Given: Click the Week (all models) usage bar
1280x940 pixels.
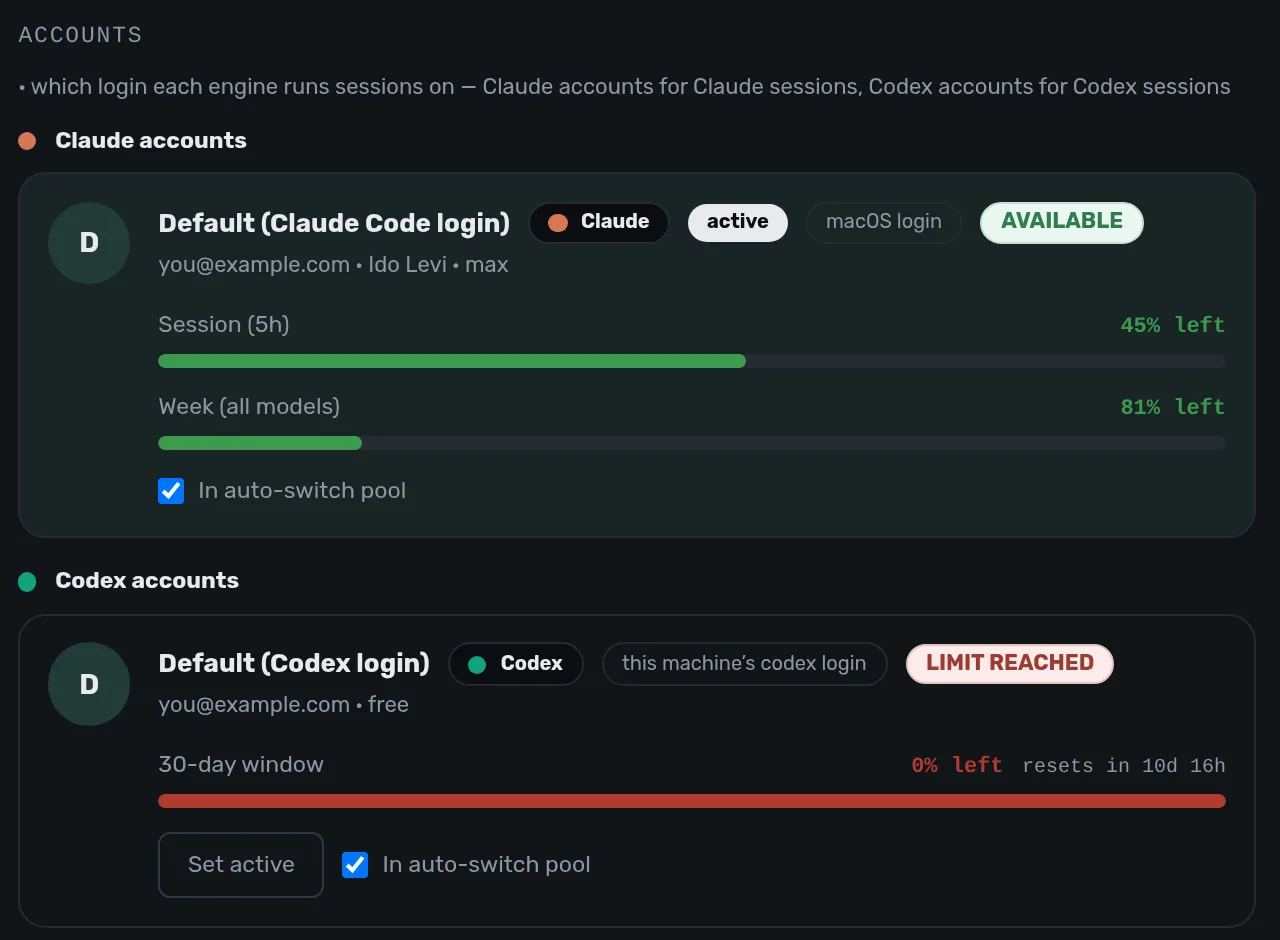Looking at the screenshot, I should [x=692, y=443].
